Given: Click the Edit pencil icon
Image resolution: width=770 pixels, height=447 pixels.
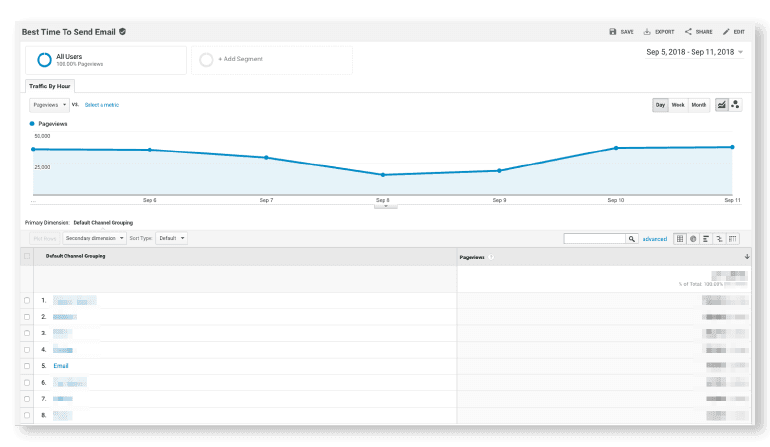Looking at the screenshot, I should (726, 32).
